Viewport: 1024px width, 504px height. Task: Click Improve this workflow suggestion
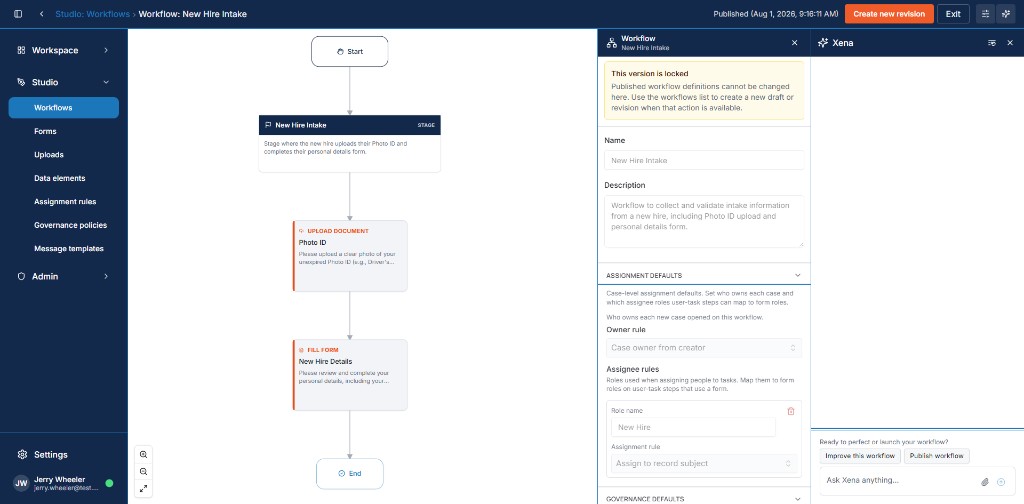click(x=860, y=456)
